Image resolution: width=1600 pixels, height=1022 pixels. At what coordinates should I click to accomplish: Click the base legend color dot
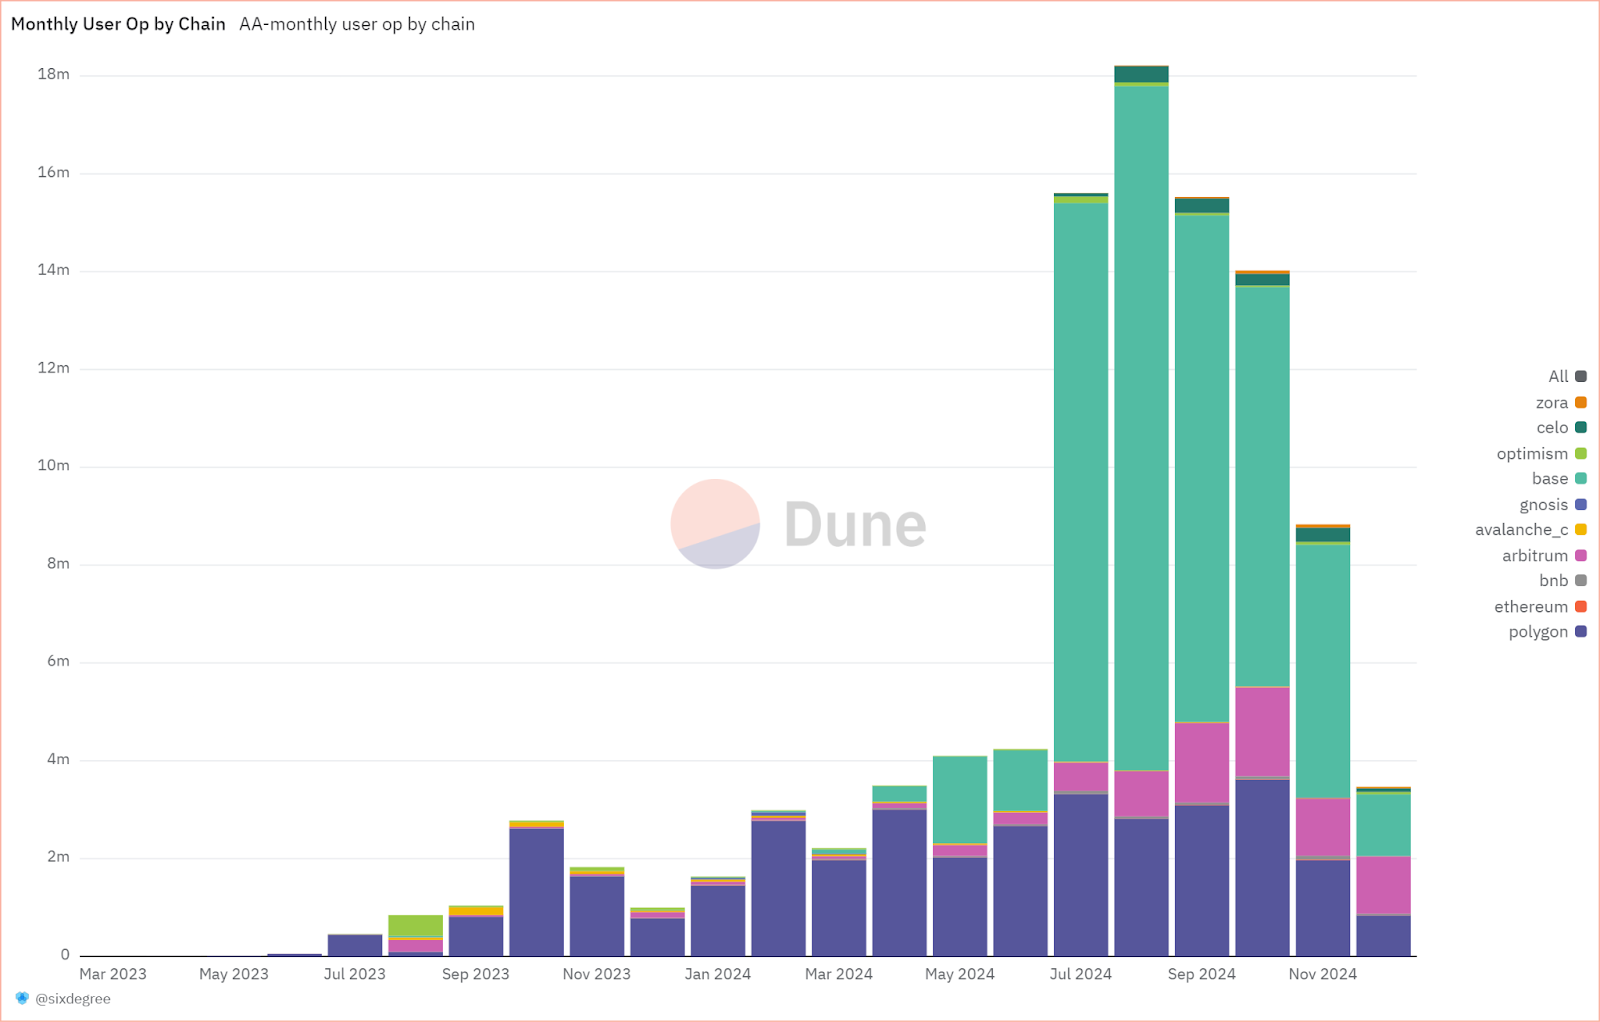pos(1581,479)
